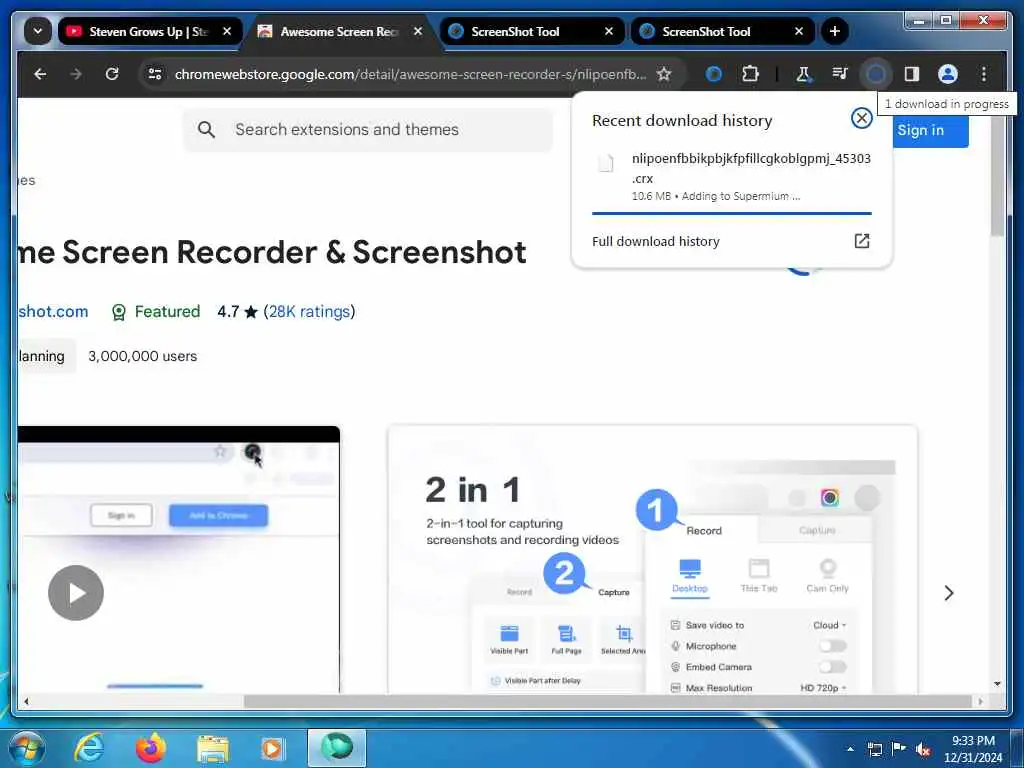Go forward with the forward arrow
1024x768 pixels.
click(x=76, y=74)
